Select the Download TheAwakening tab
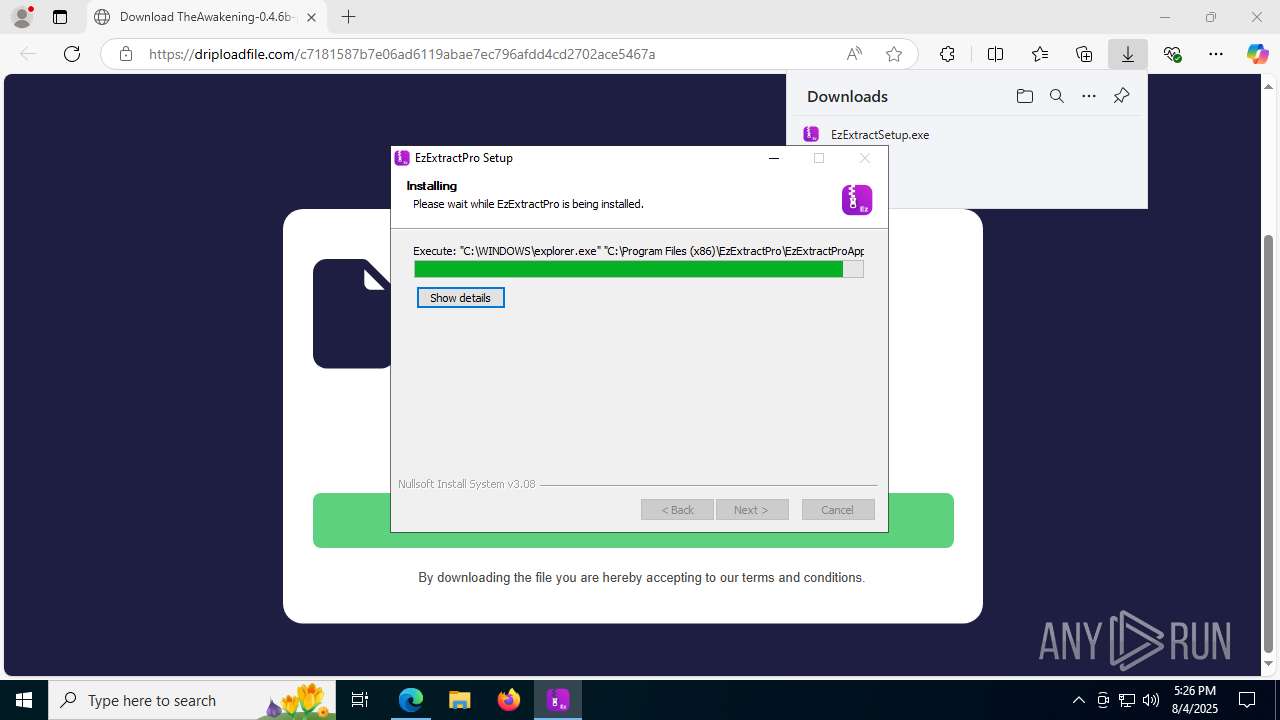Screen dimensions: 1280x720 206,17
